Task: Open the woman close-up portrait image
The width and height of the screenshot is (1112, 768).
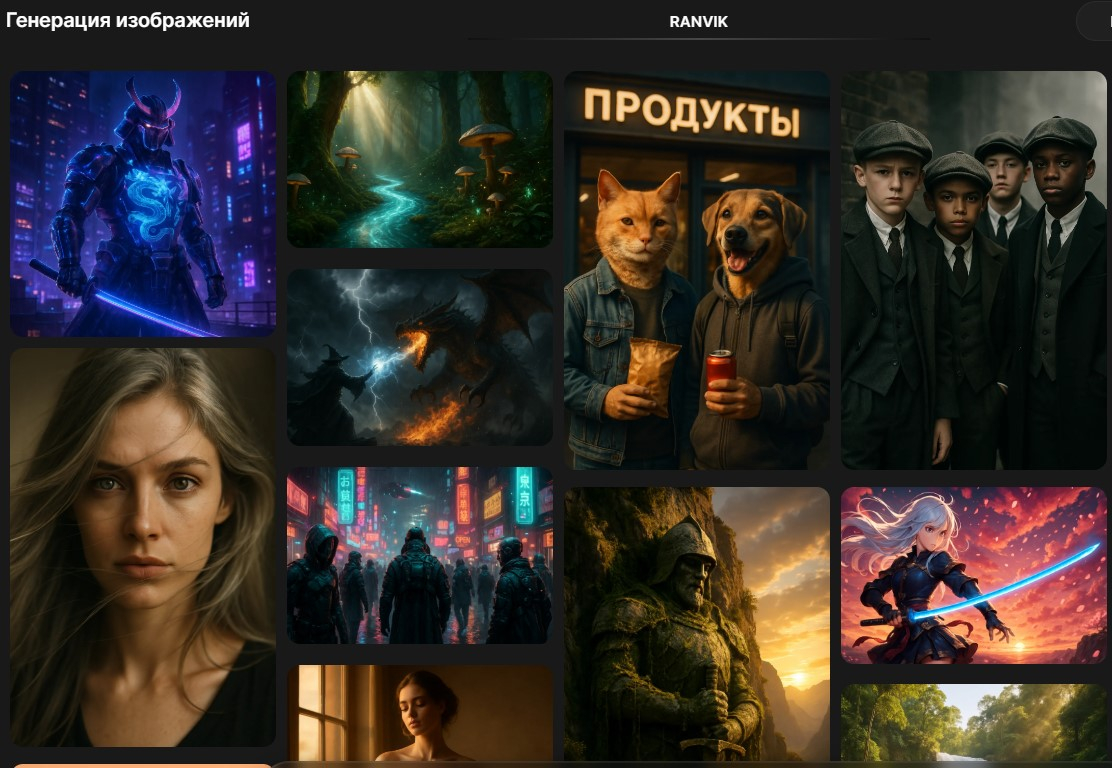Action: click(x=143, y=547)
